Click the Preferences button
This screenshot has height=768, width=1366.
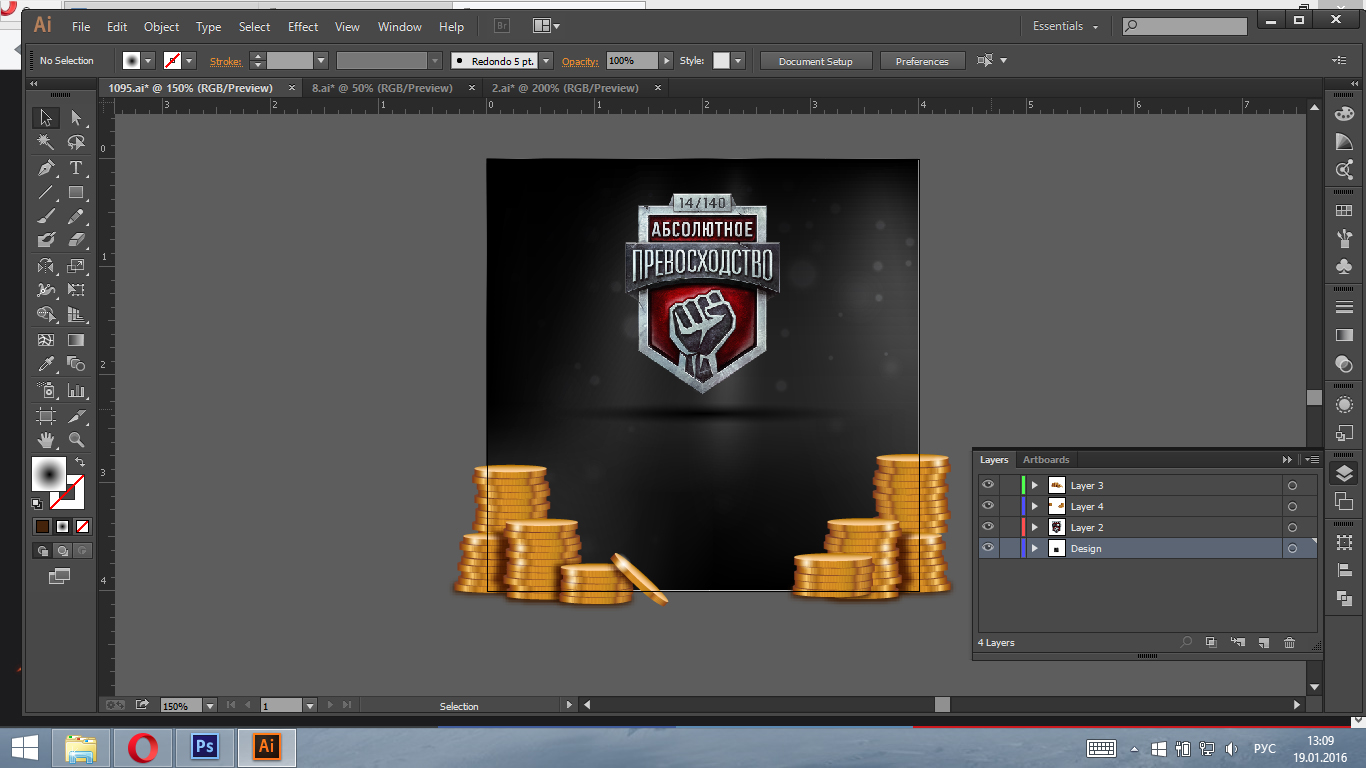click(x=922, y=61)
